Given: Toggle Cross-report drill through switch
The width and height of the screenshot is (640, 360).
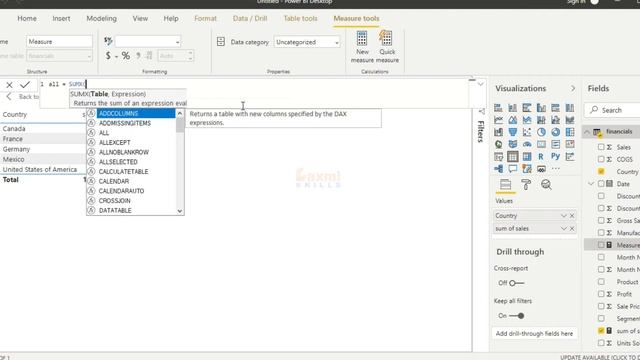Looking at the screenshot, I should point(516,283).
